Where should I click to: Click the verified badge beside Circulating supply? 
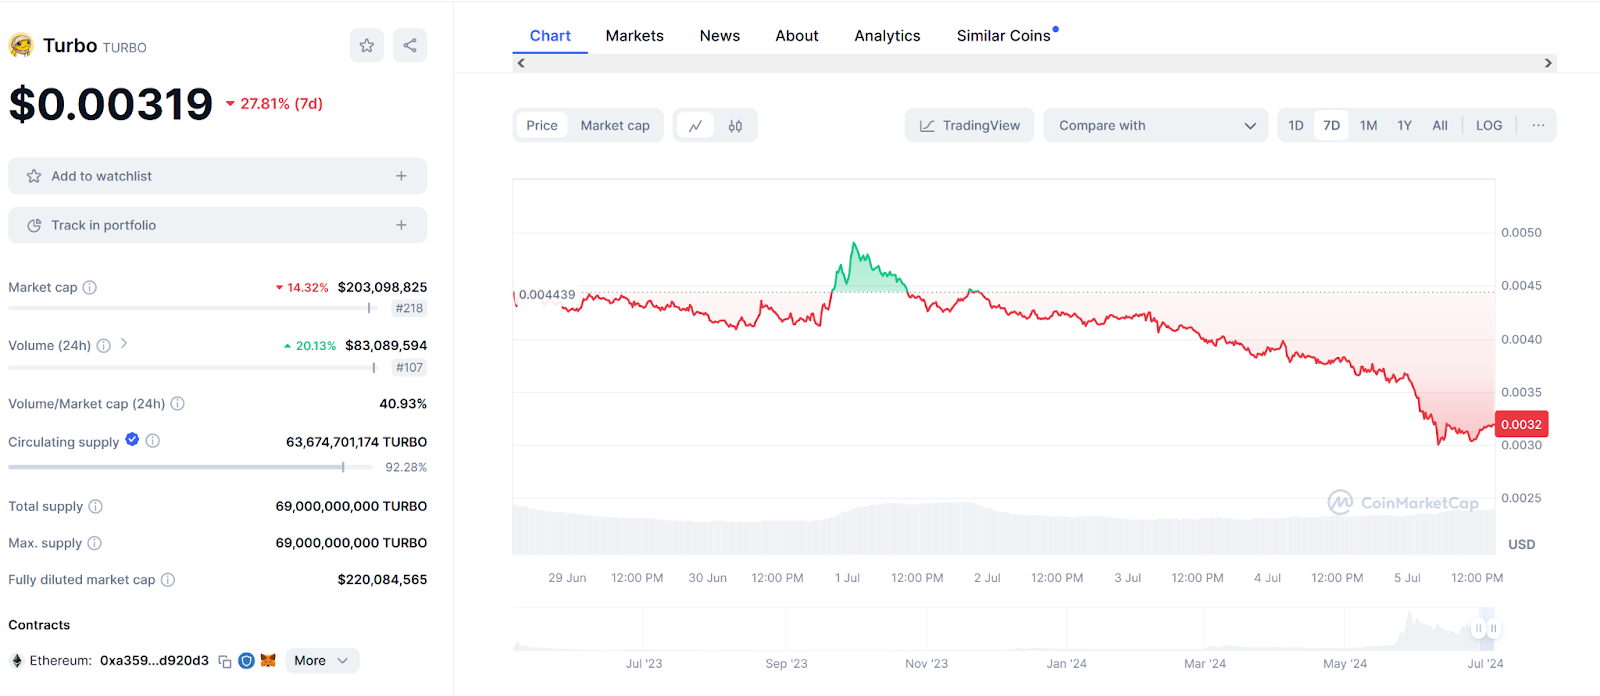132,439
